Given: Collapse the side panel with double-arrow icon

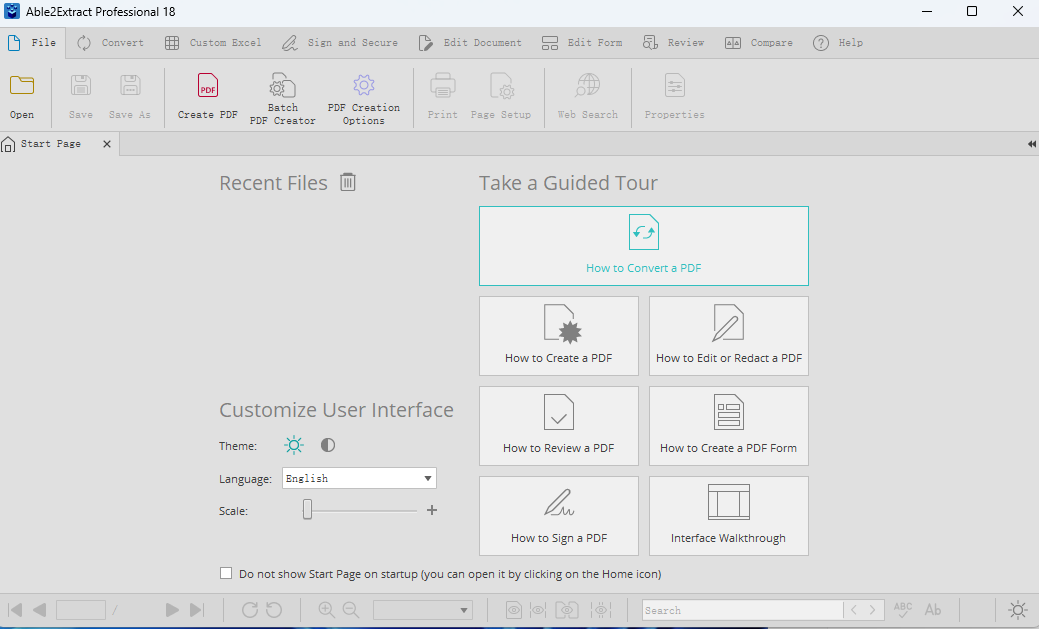Looking at the screenshot, I should click(1031, 144).
